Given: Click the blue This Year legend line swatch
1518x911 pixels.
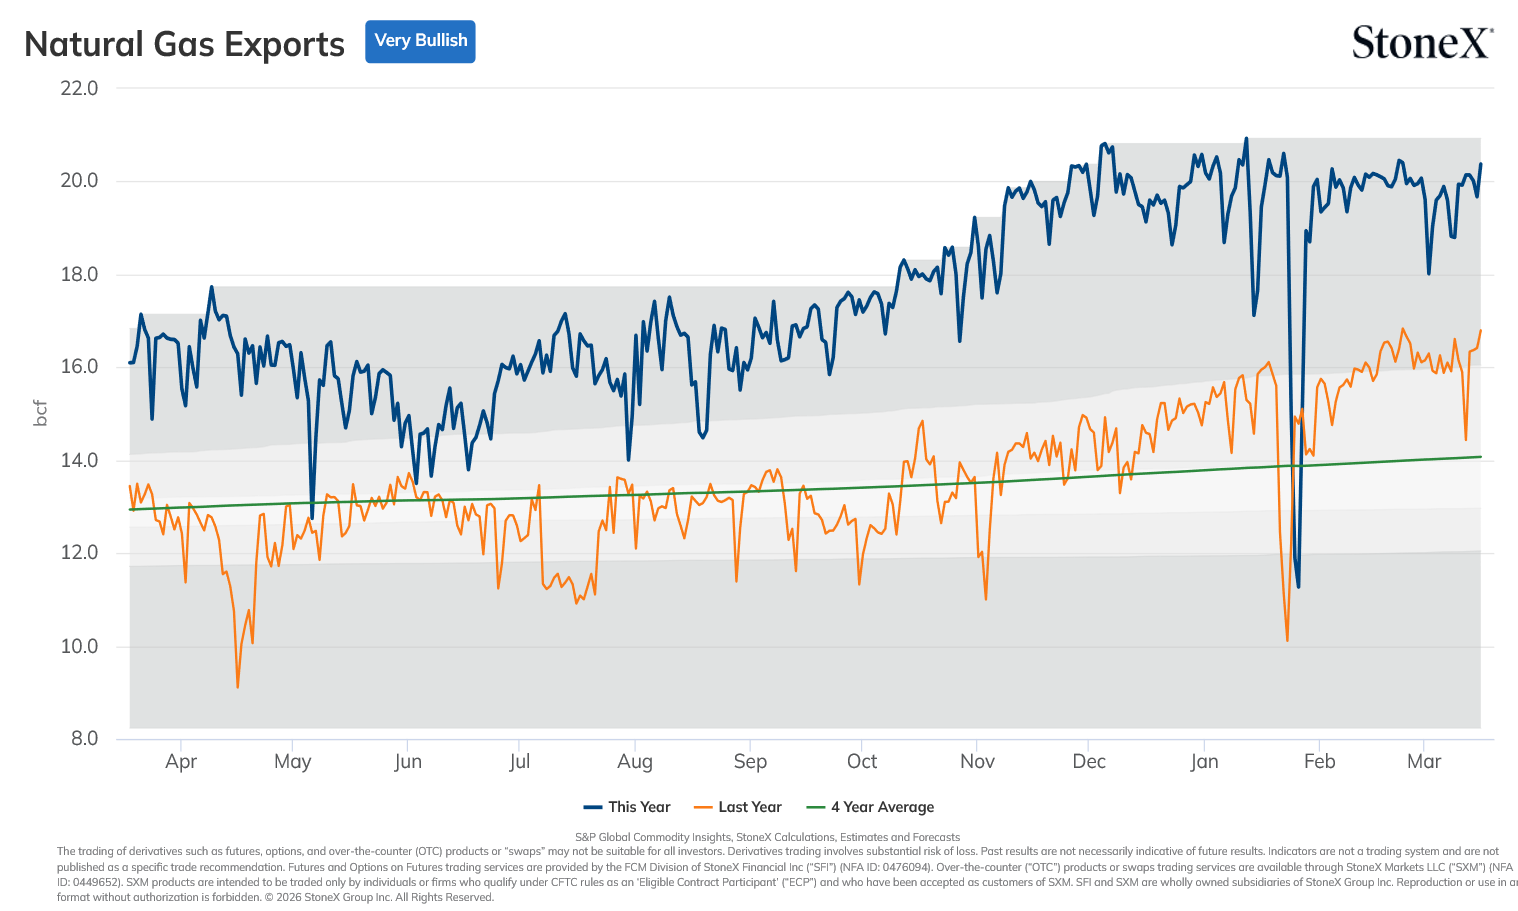Looking at the screenshot, I should pos(593,807).
